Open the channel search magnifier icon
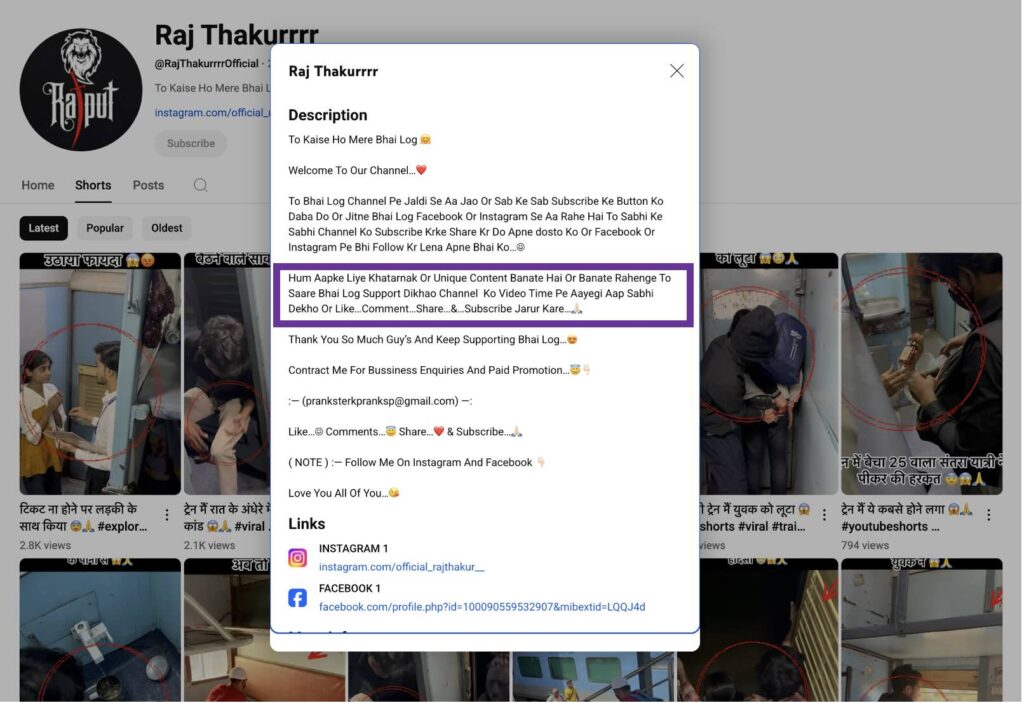Screen dimensions: 1024x703 [200, 185]
